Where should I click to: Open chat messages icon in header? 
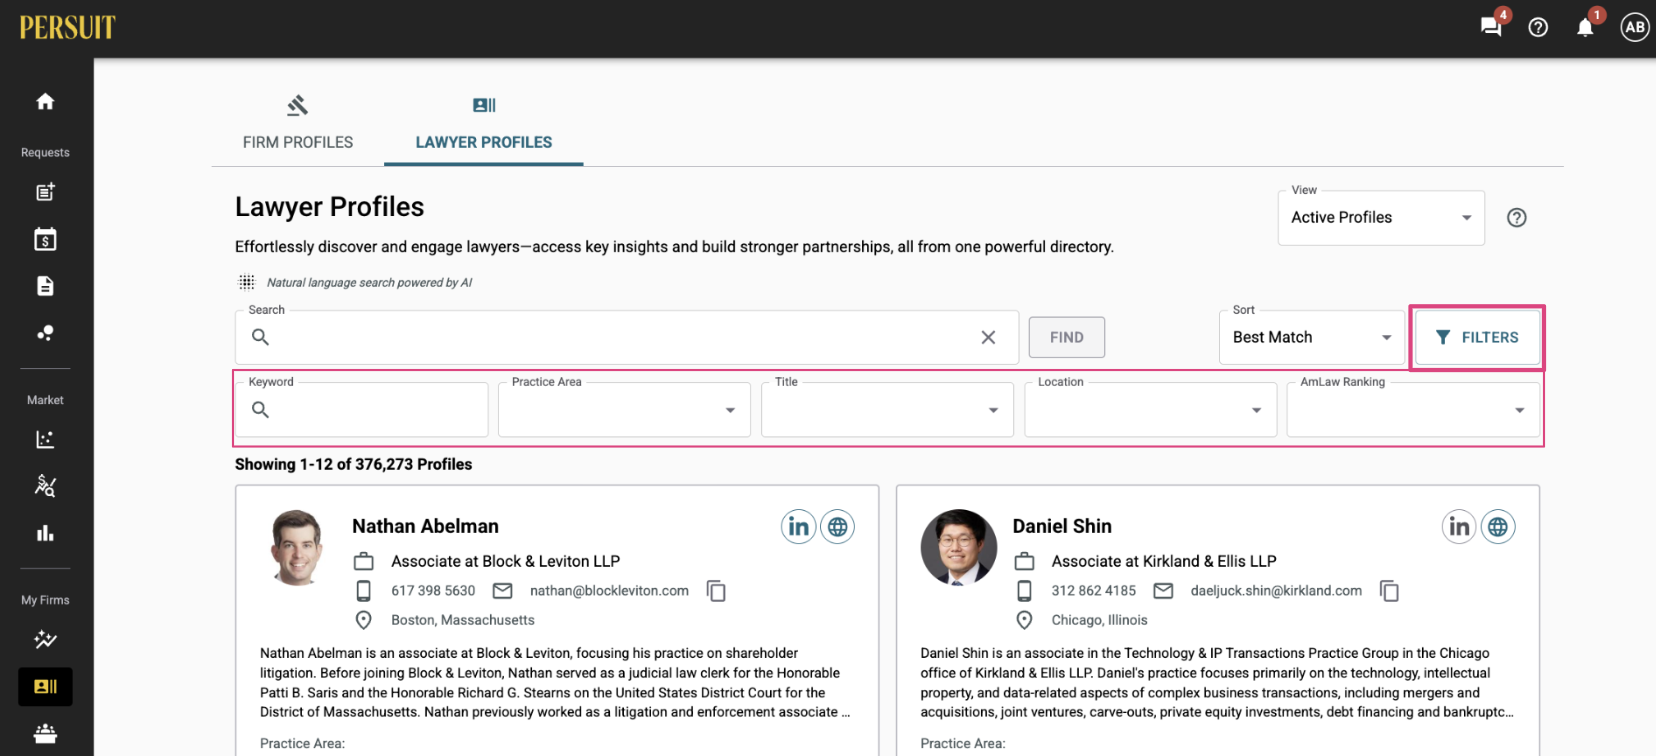coord(1491,27)
